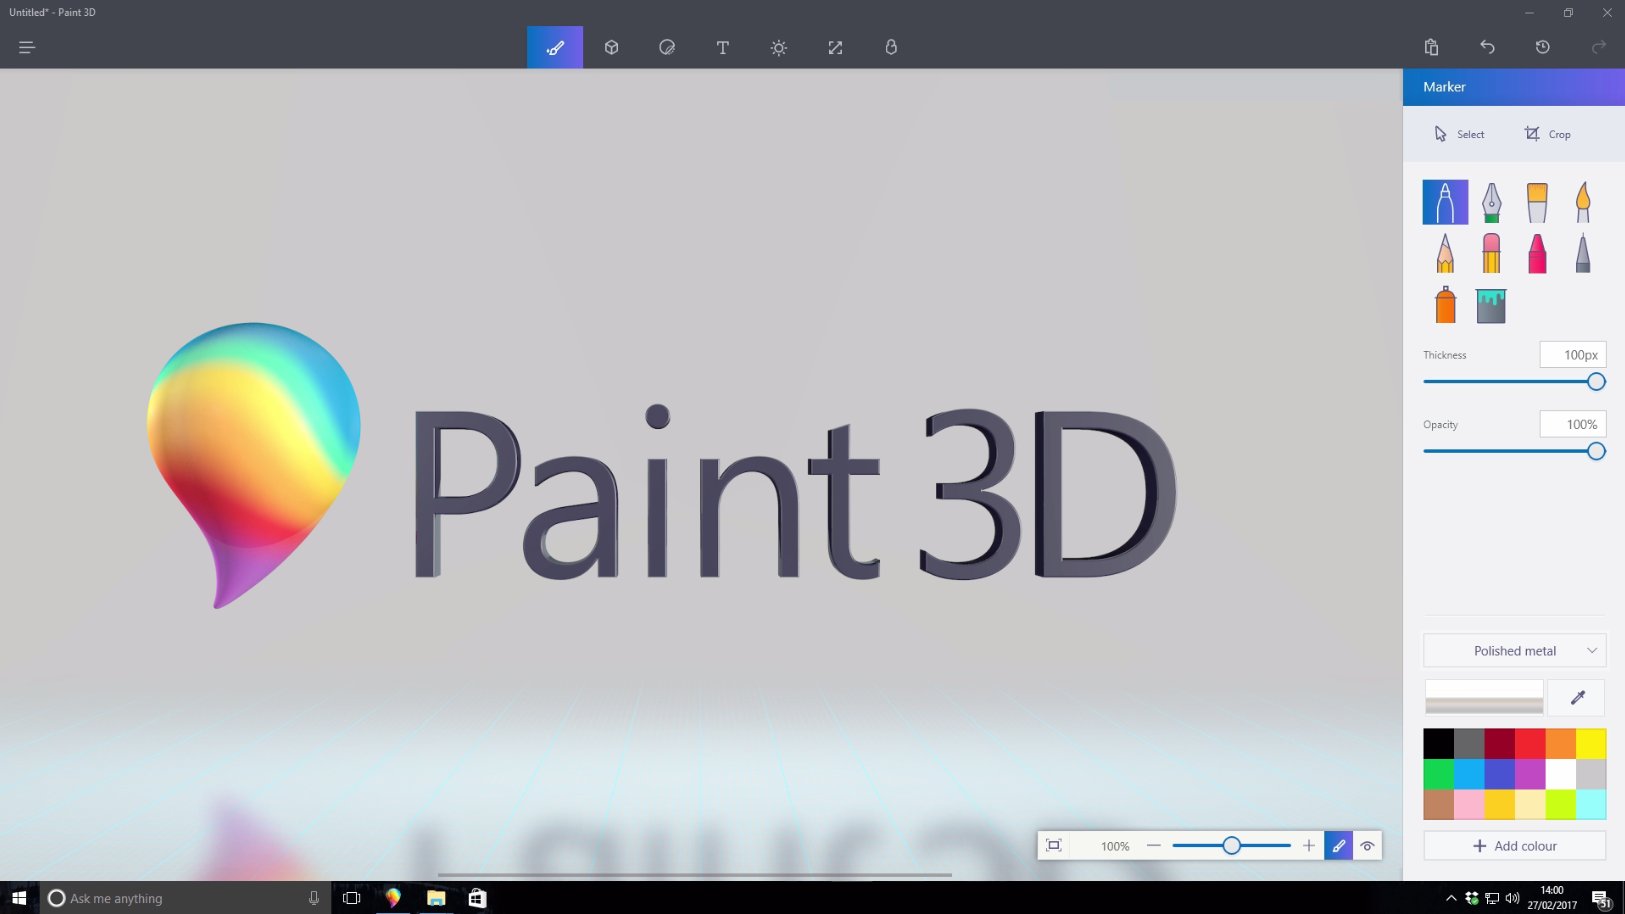The image size is (1625, 914).
Task: Pick the yellow colour swatch
Action: (1591, 744)
